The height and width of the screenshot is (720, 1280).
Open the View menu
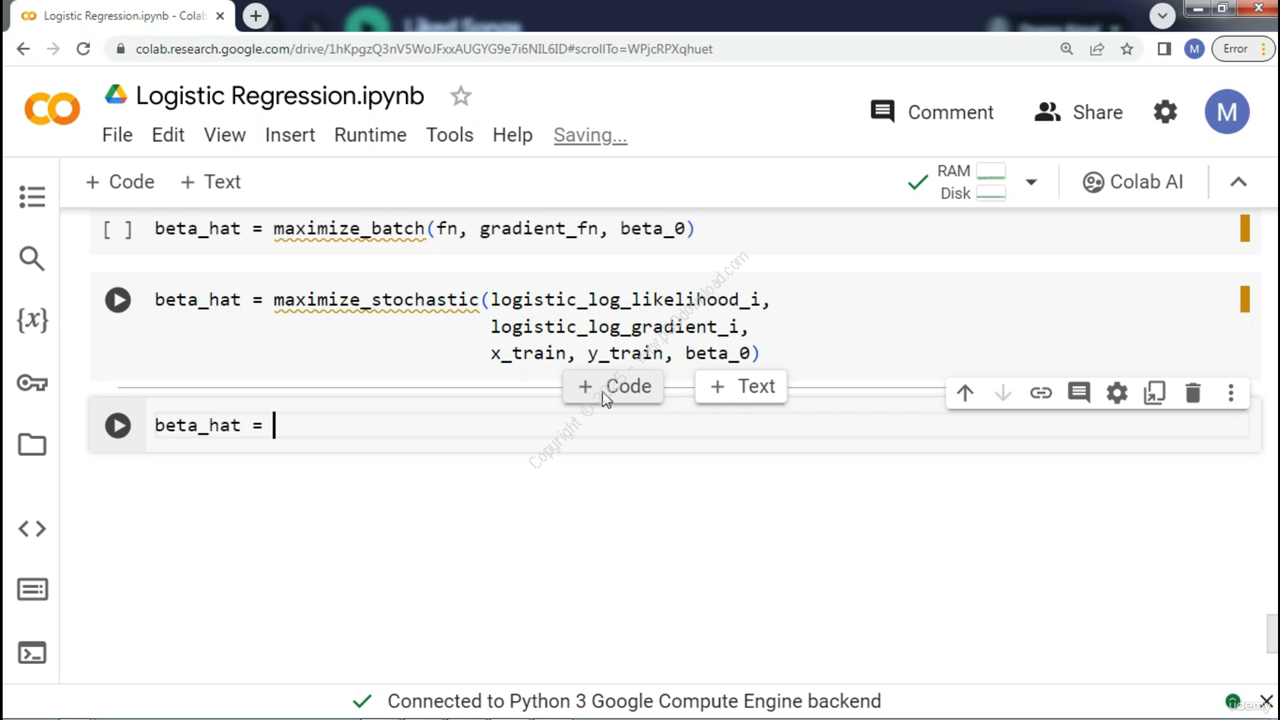tap(225, 135)
